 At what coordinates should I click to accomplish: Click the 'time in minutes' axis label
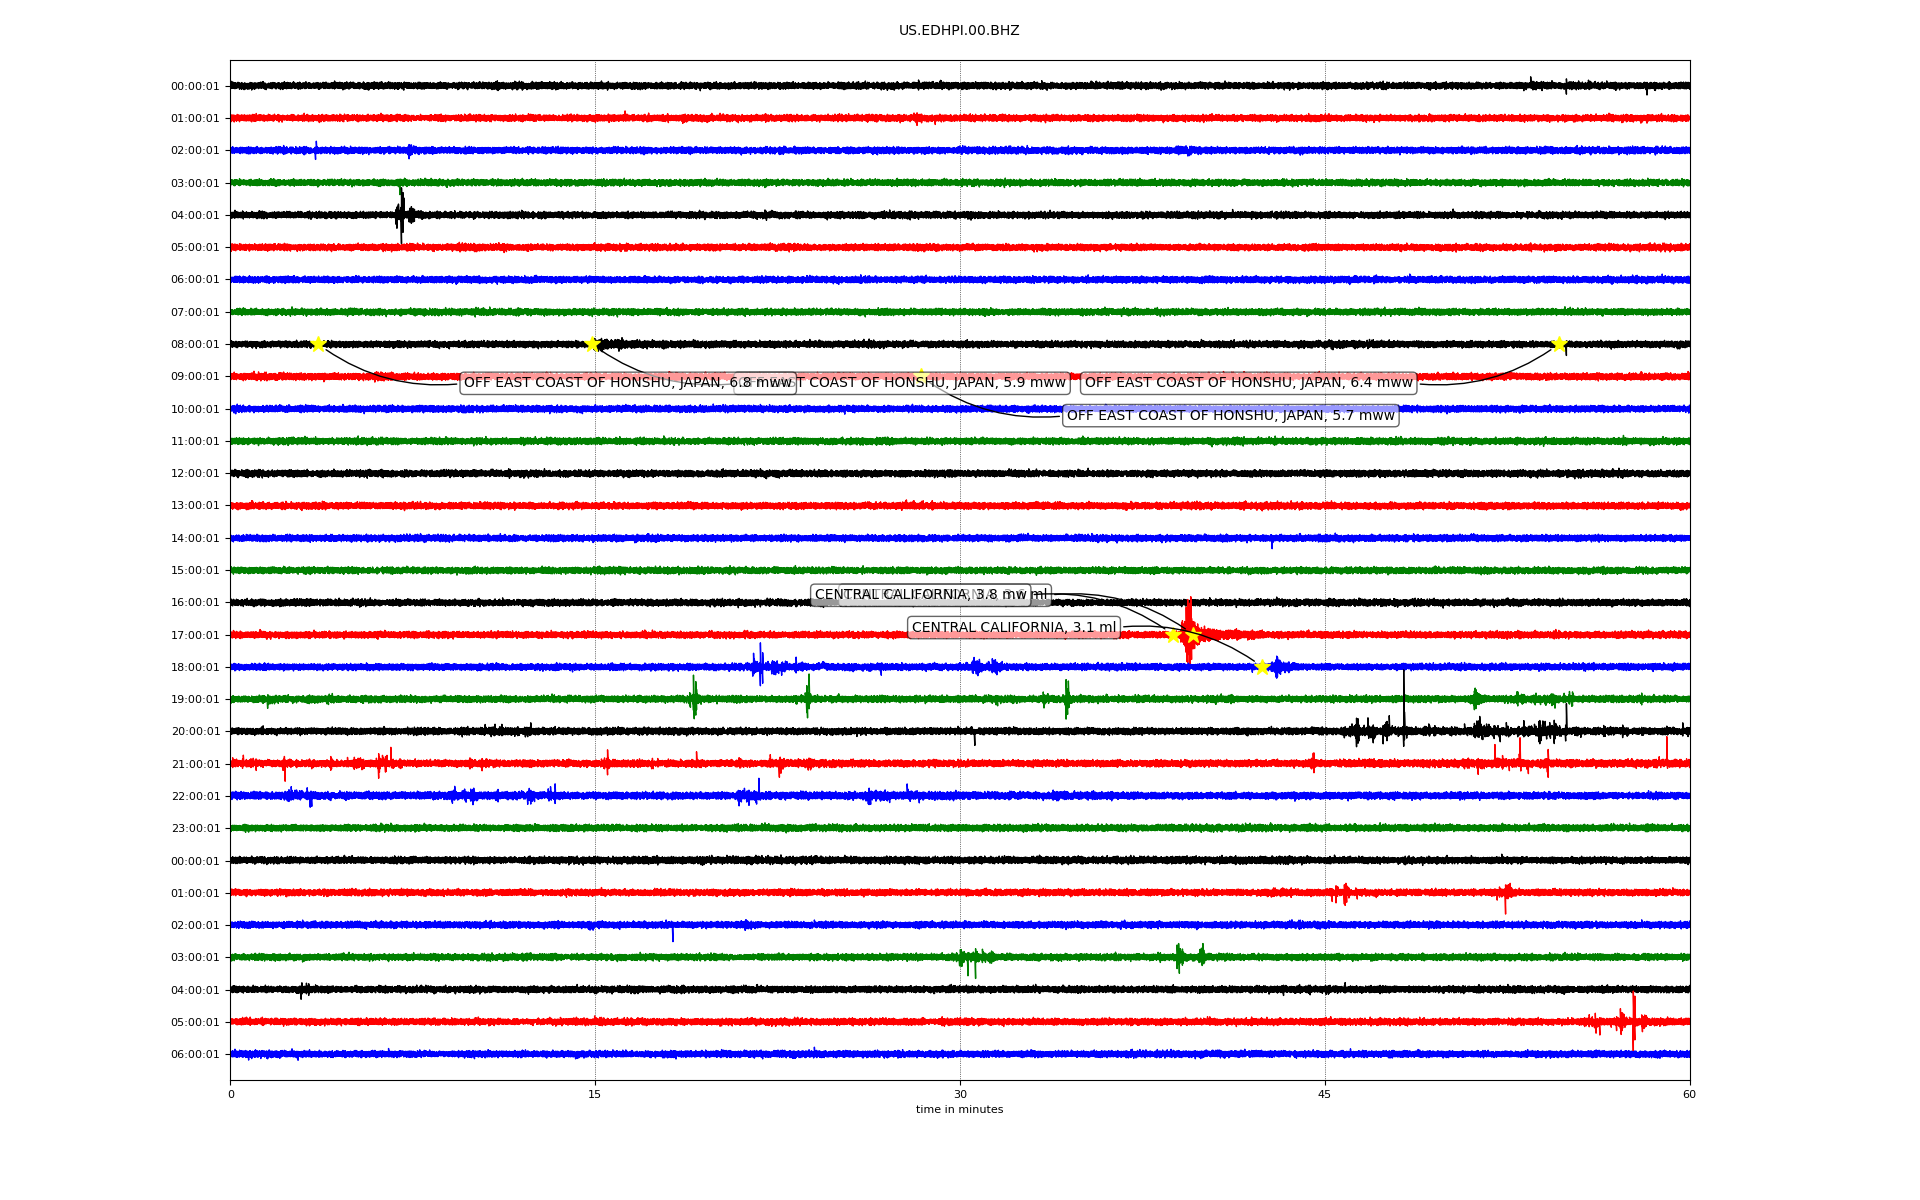pos(959,1109)
